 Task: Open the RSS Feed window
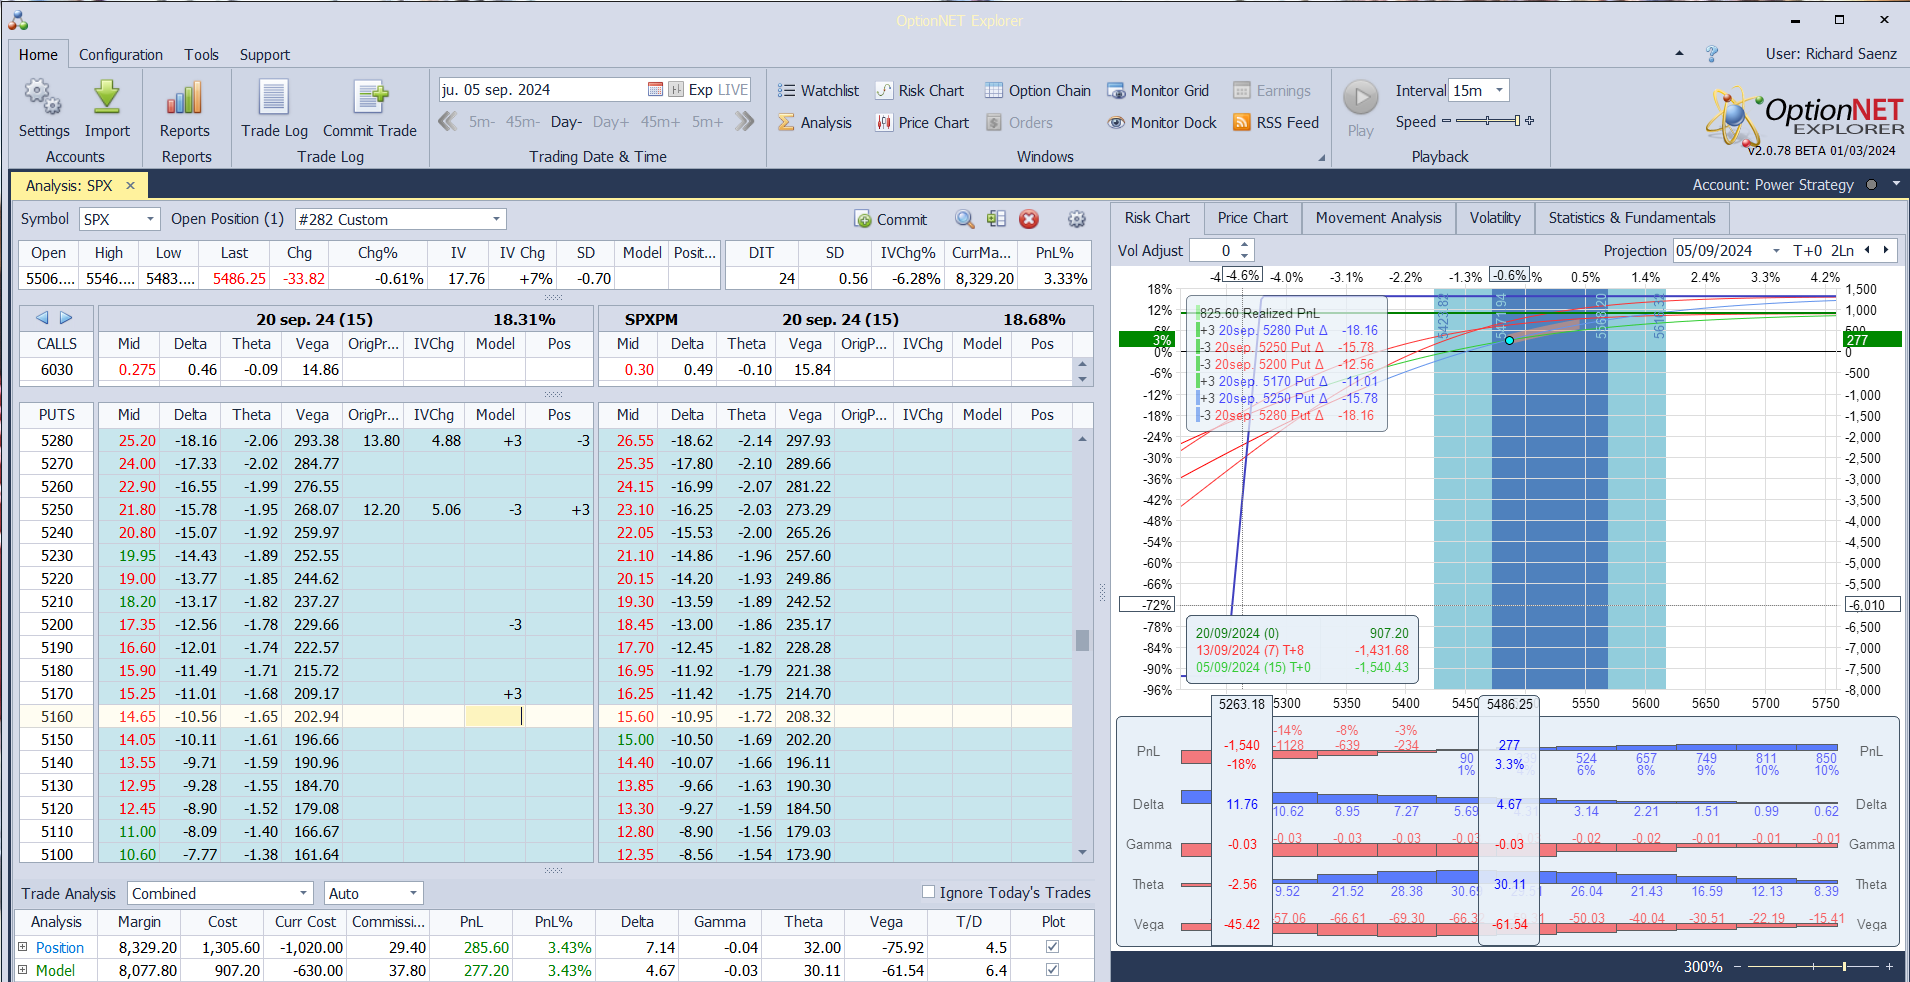tap(1276, 122)
